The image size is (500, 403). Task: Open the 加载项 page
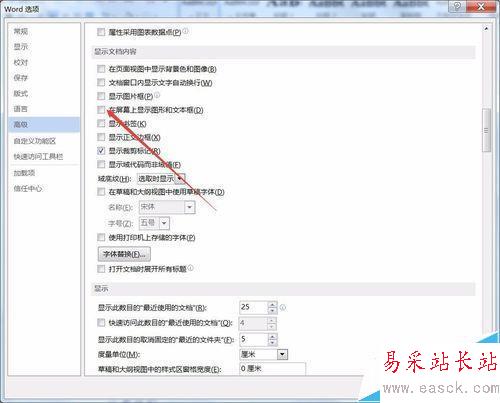click(x=24, y=173)
